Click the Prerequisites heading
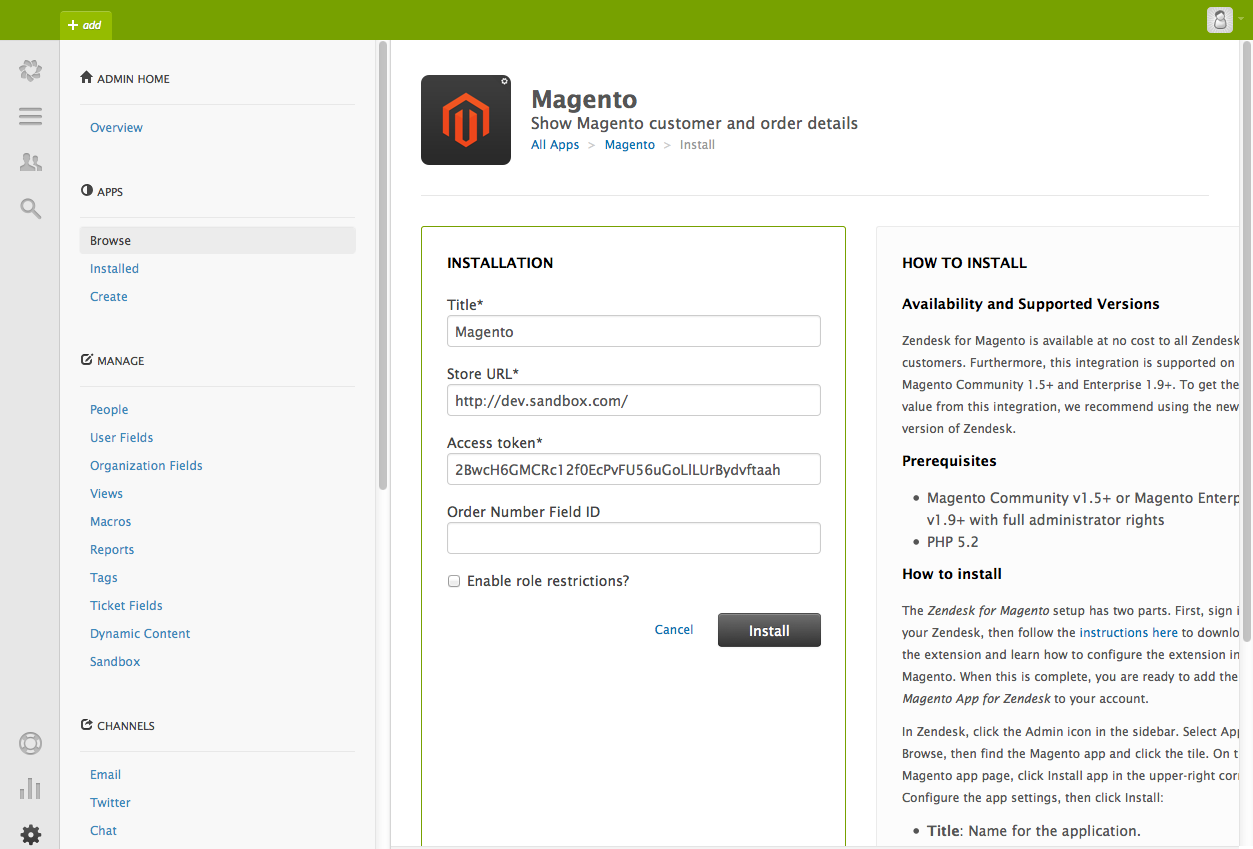 [x=949, y=461]
